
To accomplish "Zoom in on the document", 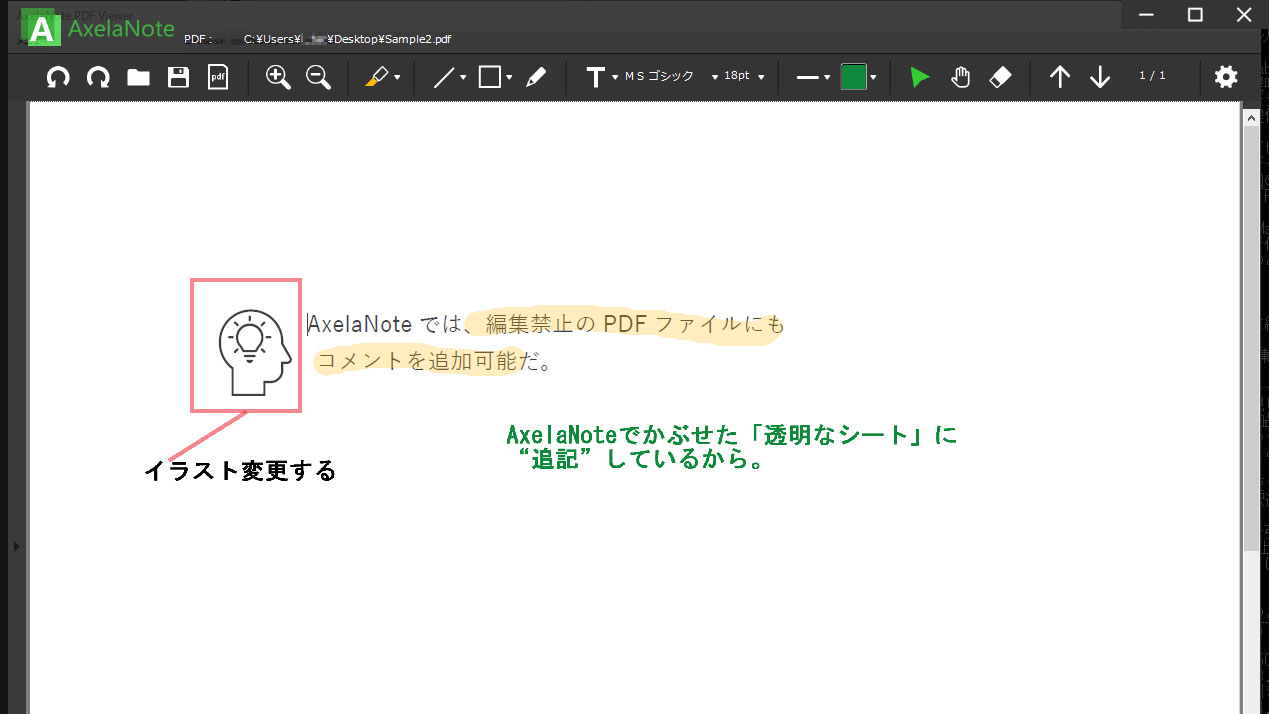I will pyautogui.click(x=278, y=77).
